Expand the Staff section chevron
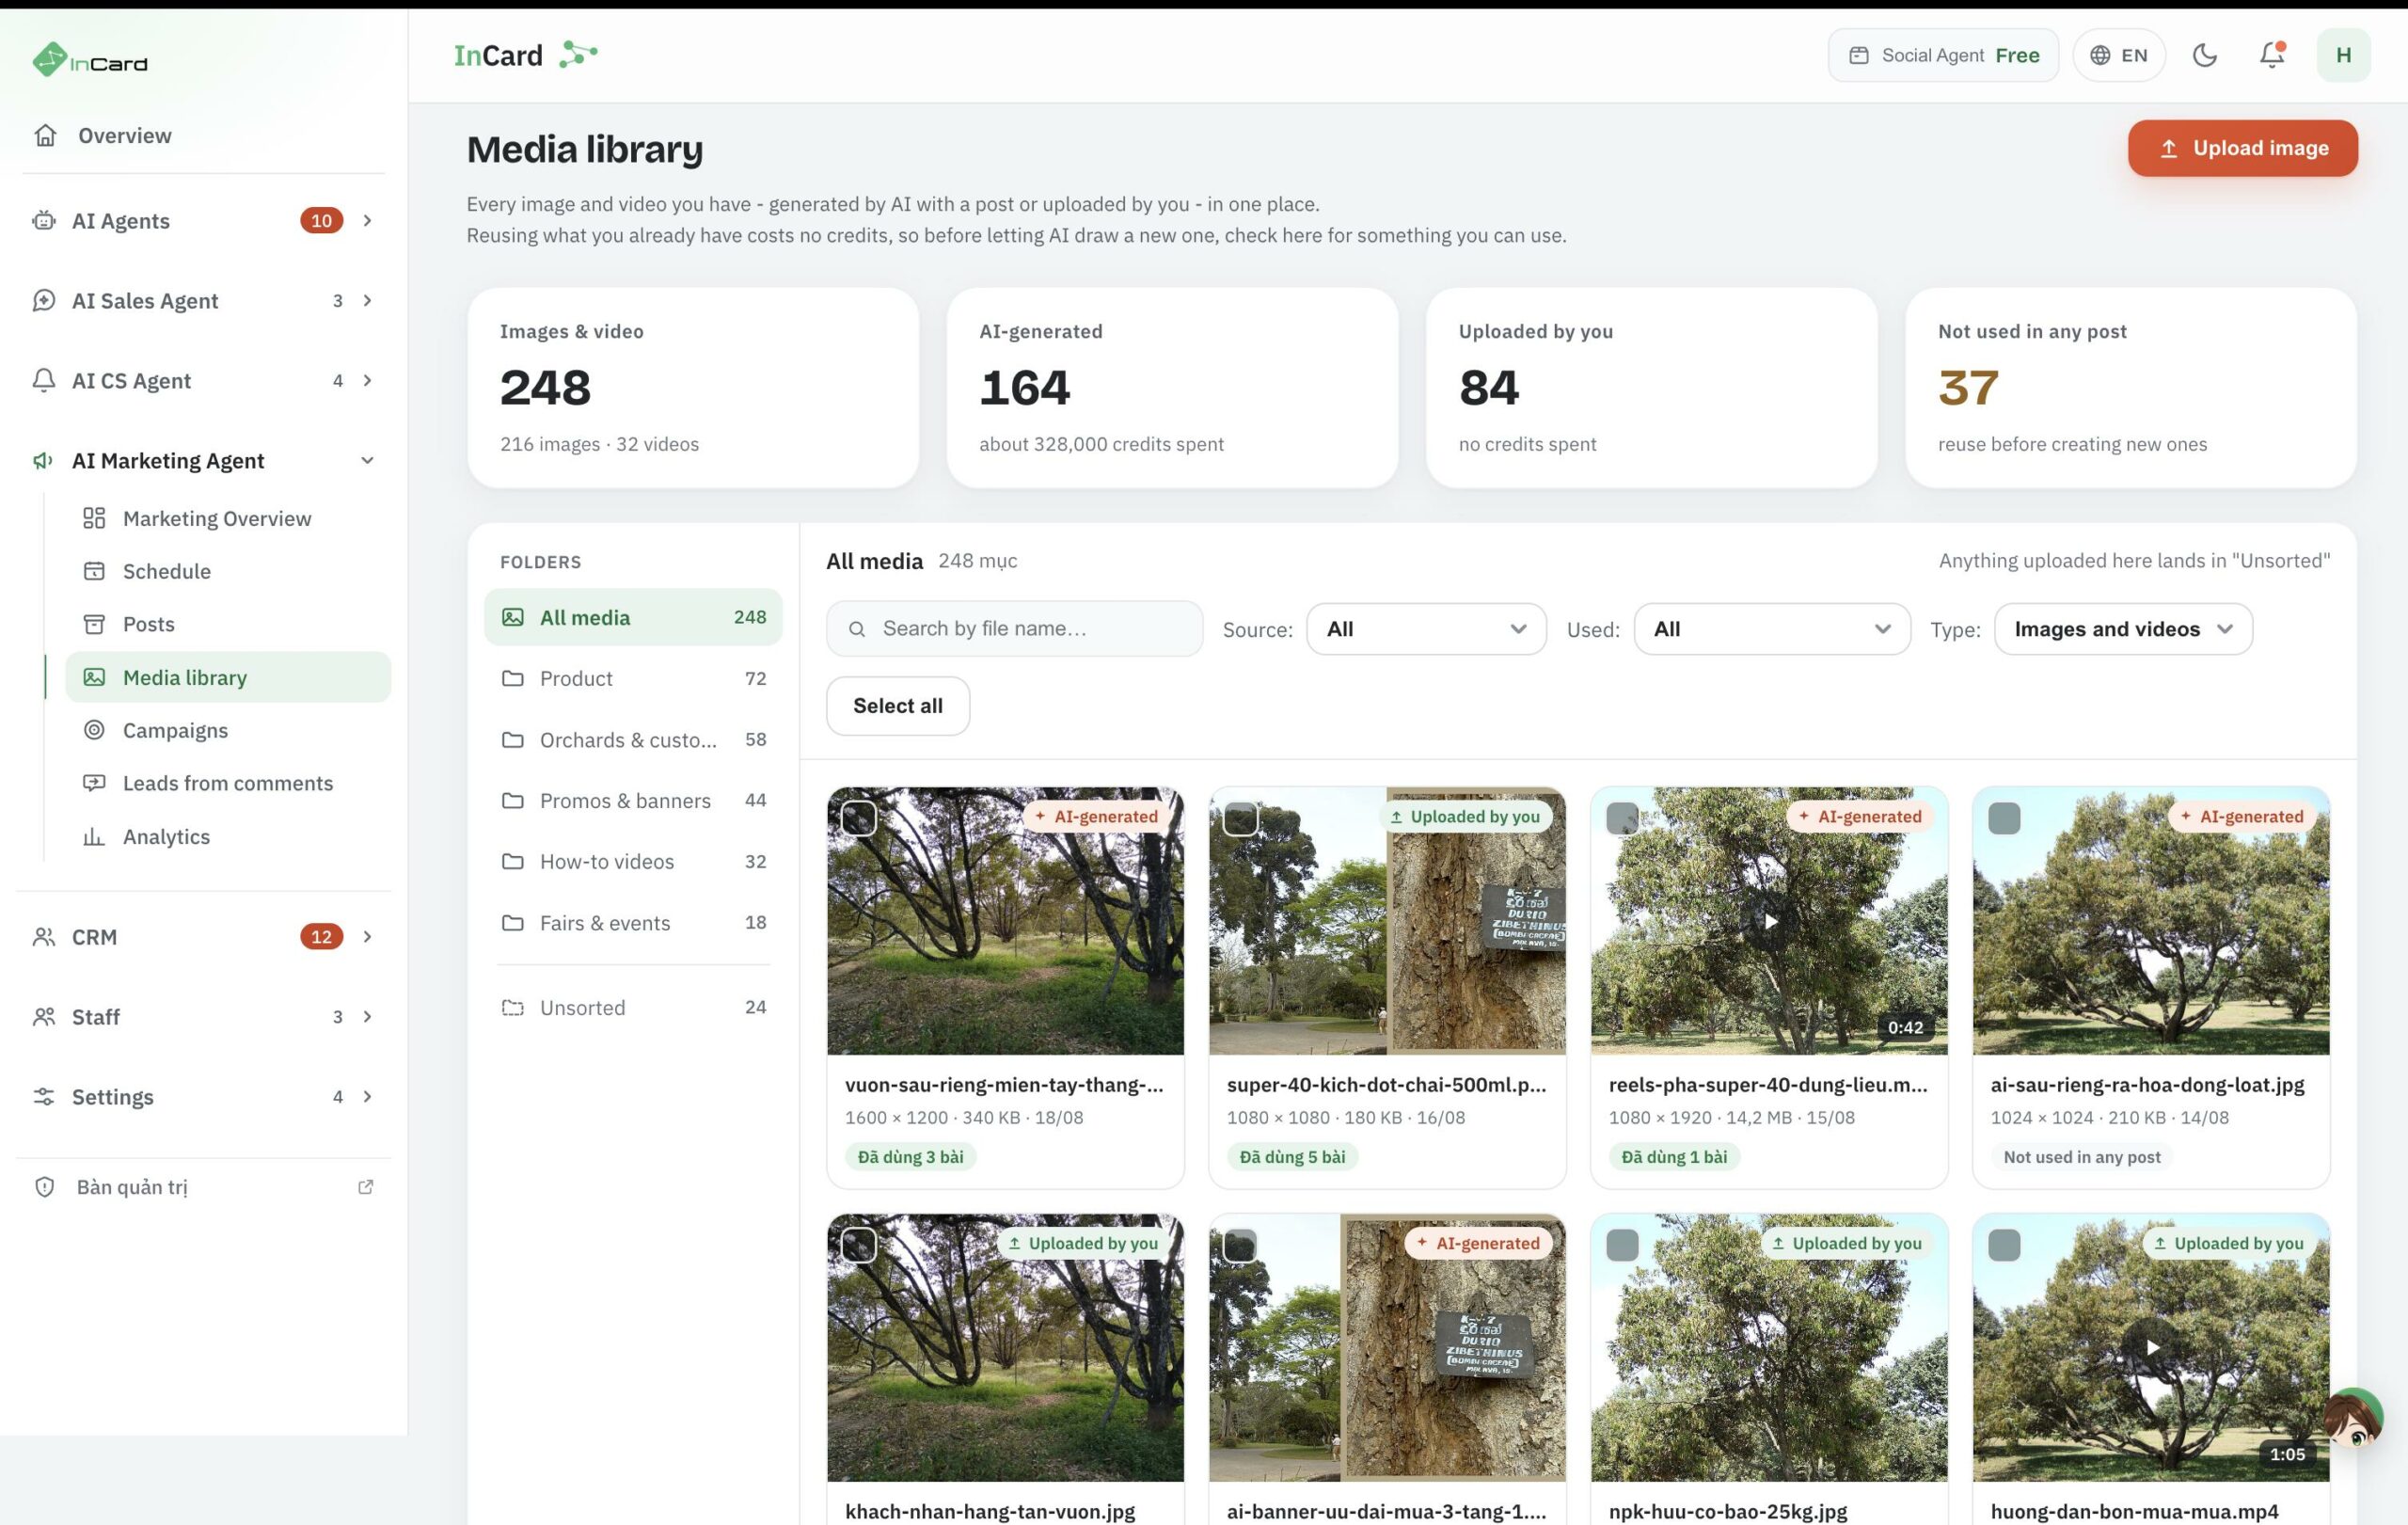2408x1525 pixels. coord(367,1017)
